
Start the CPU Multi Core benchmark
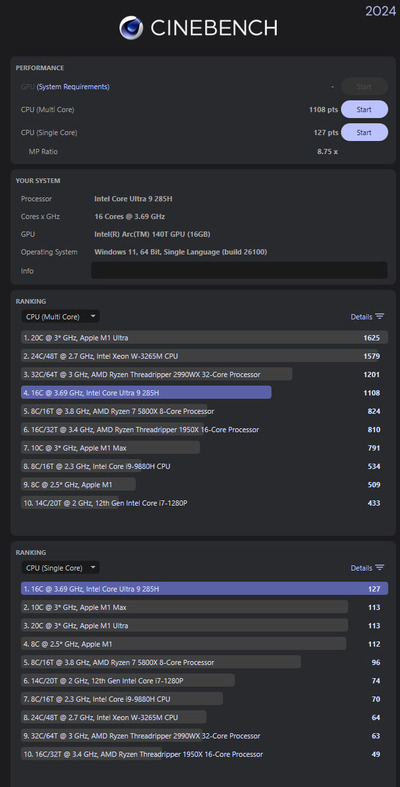click(364, 109)
